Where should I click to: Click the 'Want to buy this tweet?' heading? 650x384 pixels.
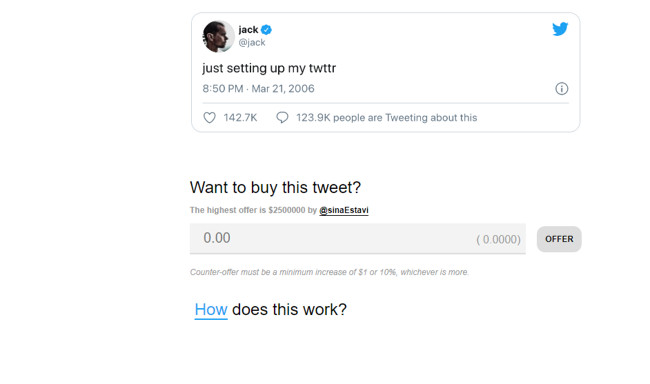coord(275,187)
